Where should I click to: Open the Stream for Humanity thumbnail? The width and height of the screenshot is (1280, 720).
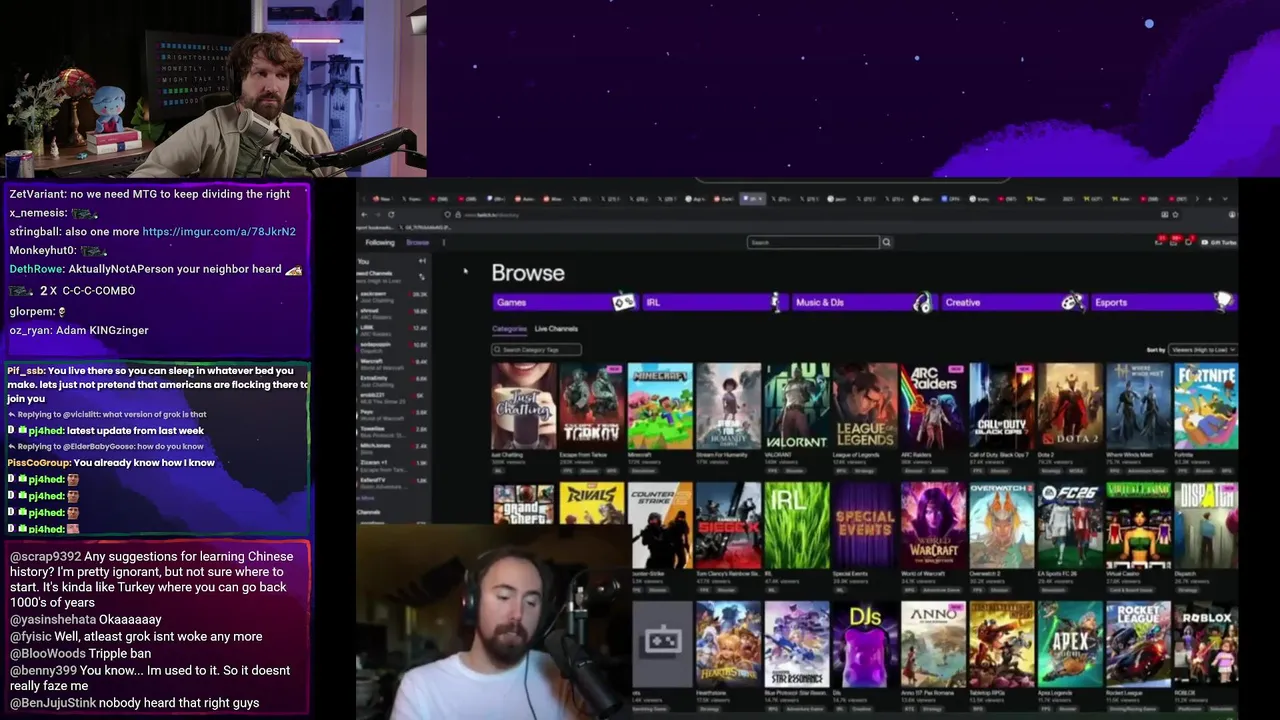pyautogui.click(x=728, y=406)
